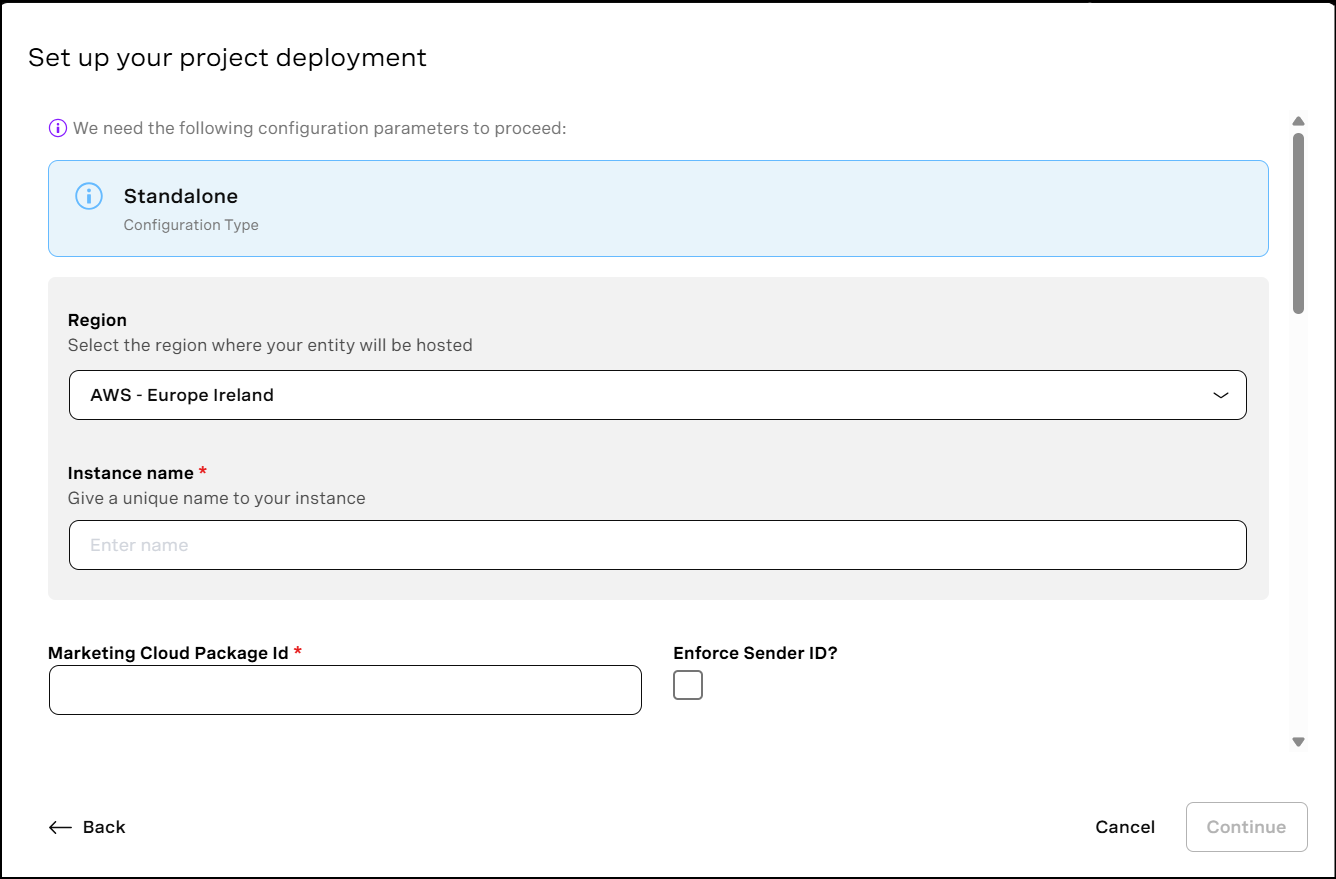Enable the Enforce Sender ID checkbox

(688, 685)
